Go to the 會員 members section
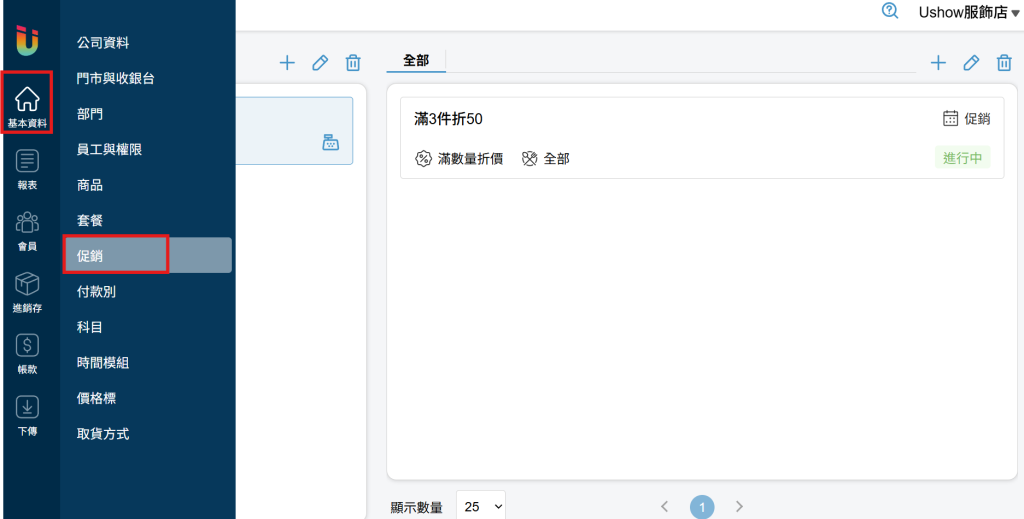The image size is (1024, 519). [27, 230]
